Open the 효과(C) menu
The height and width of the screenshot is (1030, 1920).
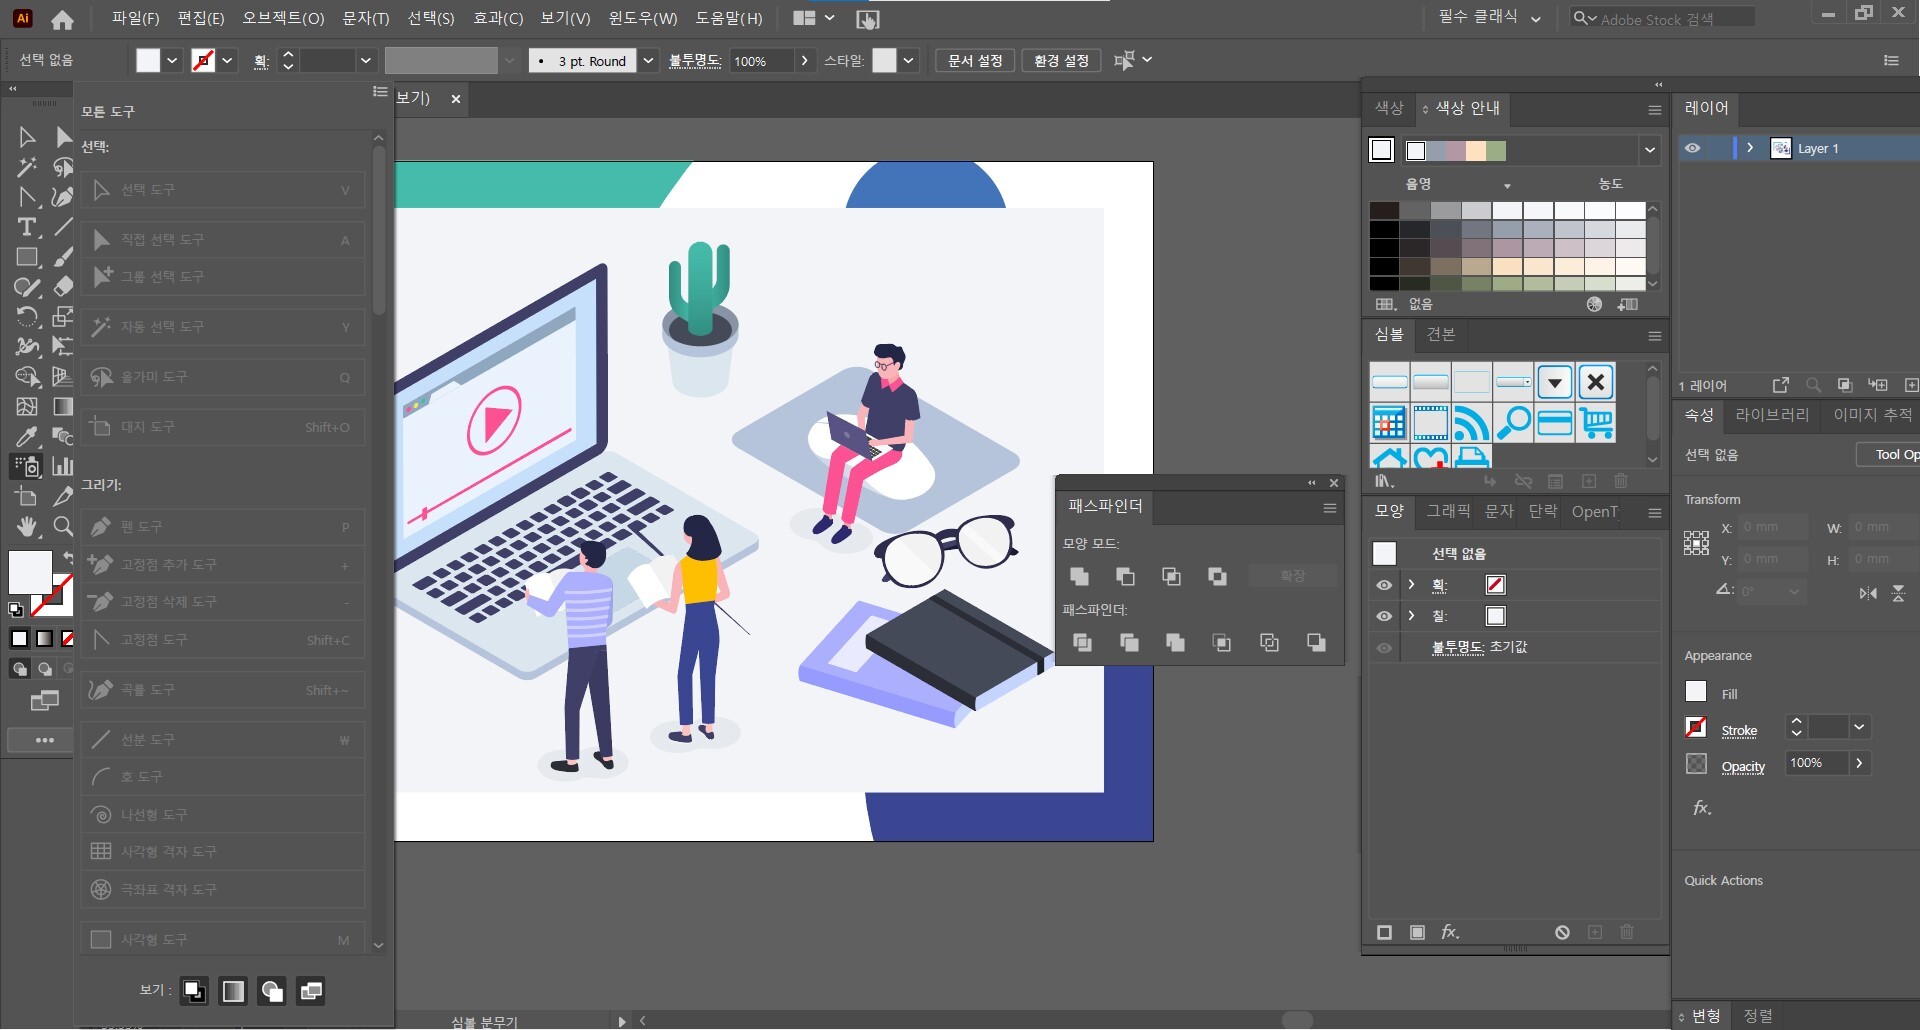(x=497, y=18)
